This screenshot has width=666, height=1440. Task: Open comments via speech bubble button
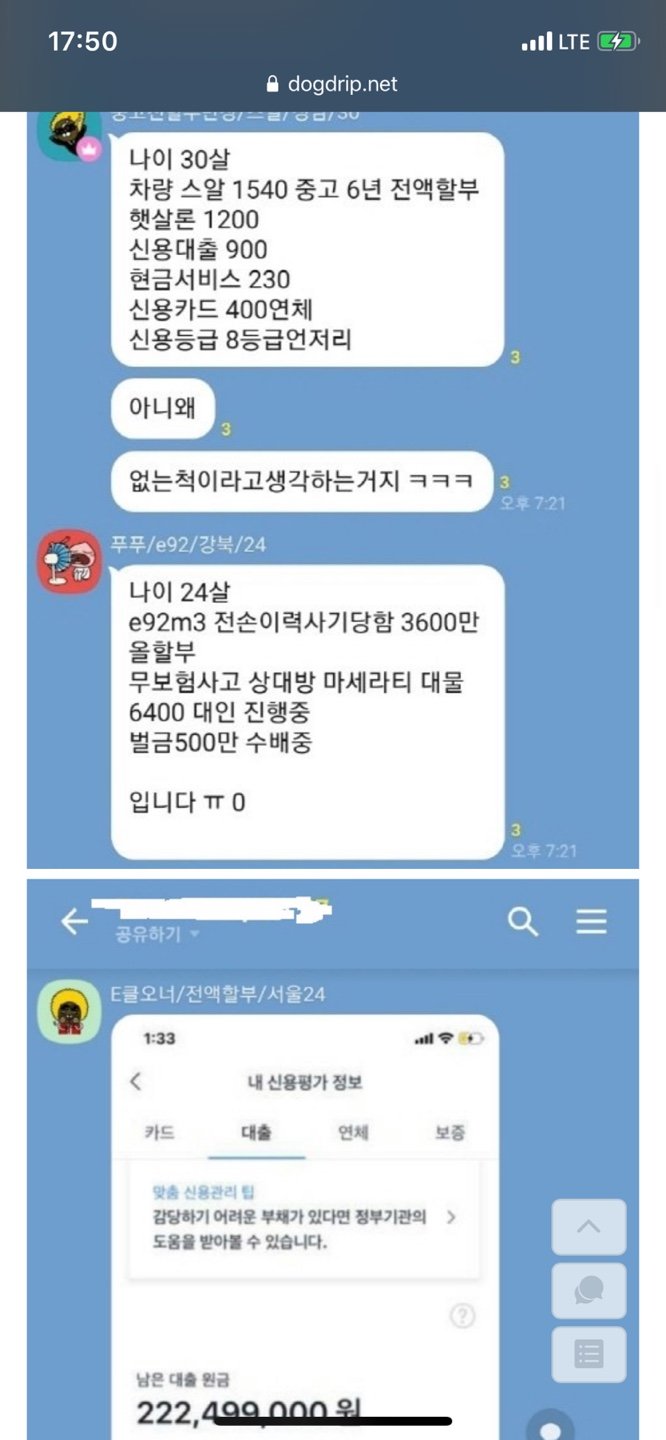point(589,1290)
